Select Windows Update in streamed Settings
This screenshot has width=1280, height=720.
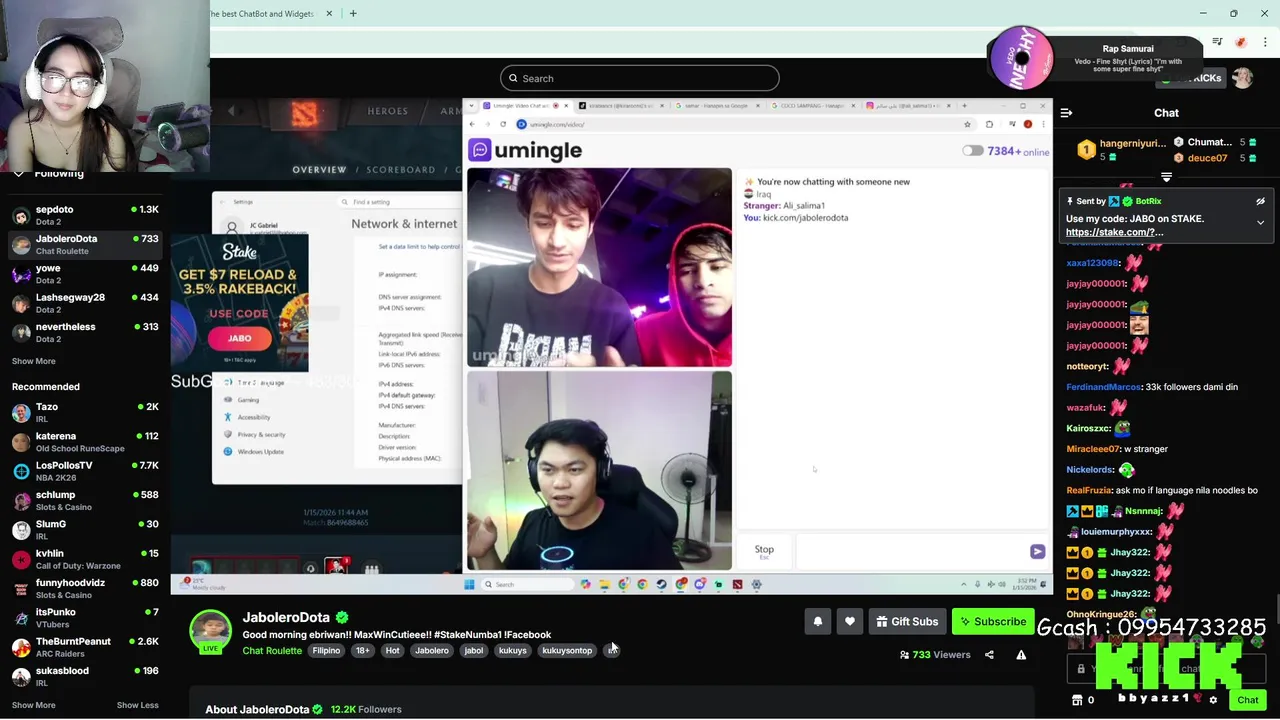tap(260, 452)
